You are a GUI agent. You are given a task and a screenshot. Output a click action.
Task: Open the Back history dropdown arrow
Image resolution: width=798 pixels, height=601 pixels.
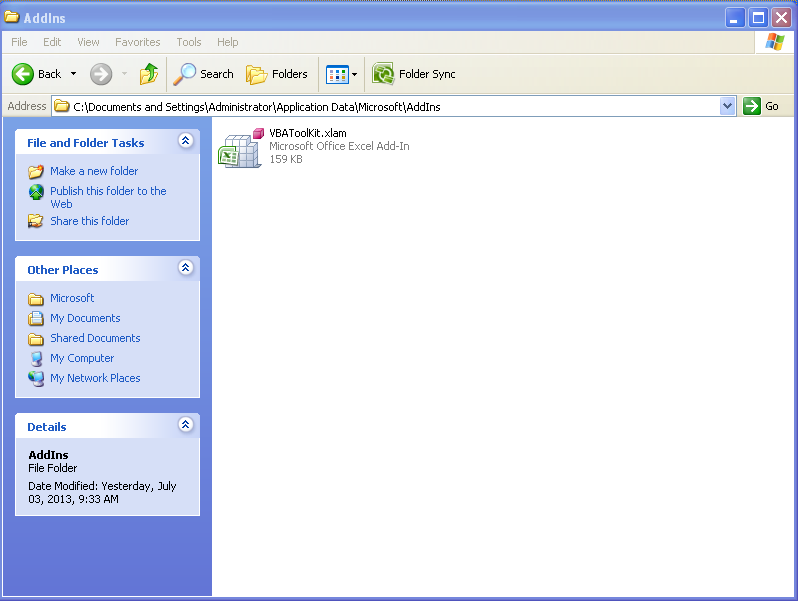point(73,74)
